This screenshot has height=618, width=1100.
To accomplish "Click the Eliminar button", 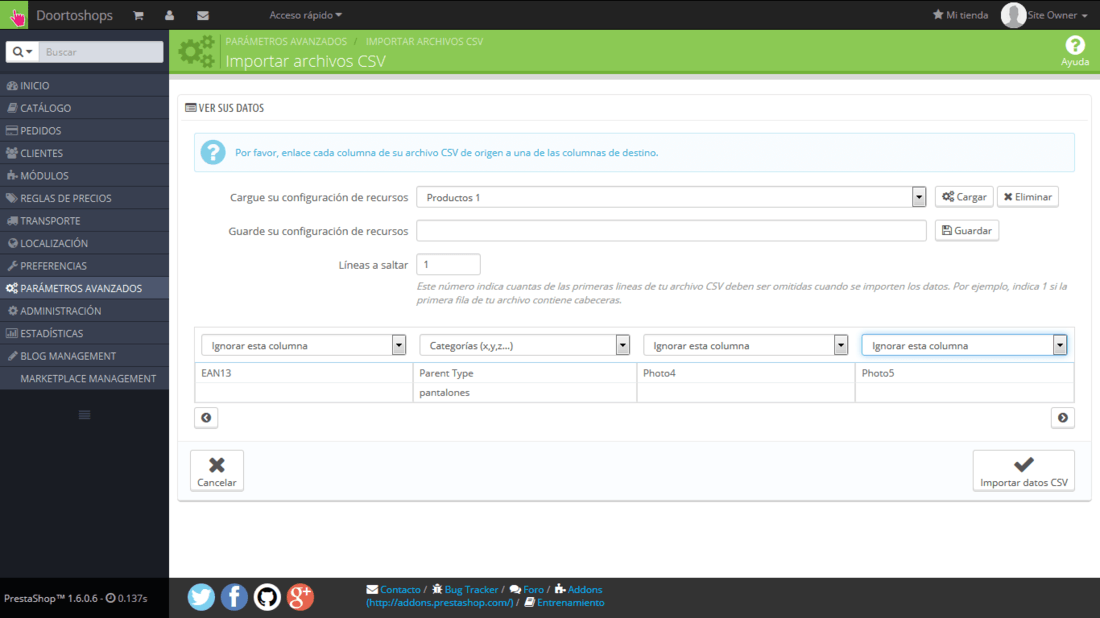I will [x=1028, y=196].
